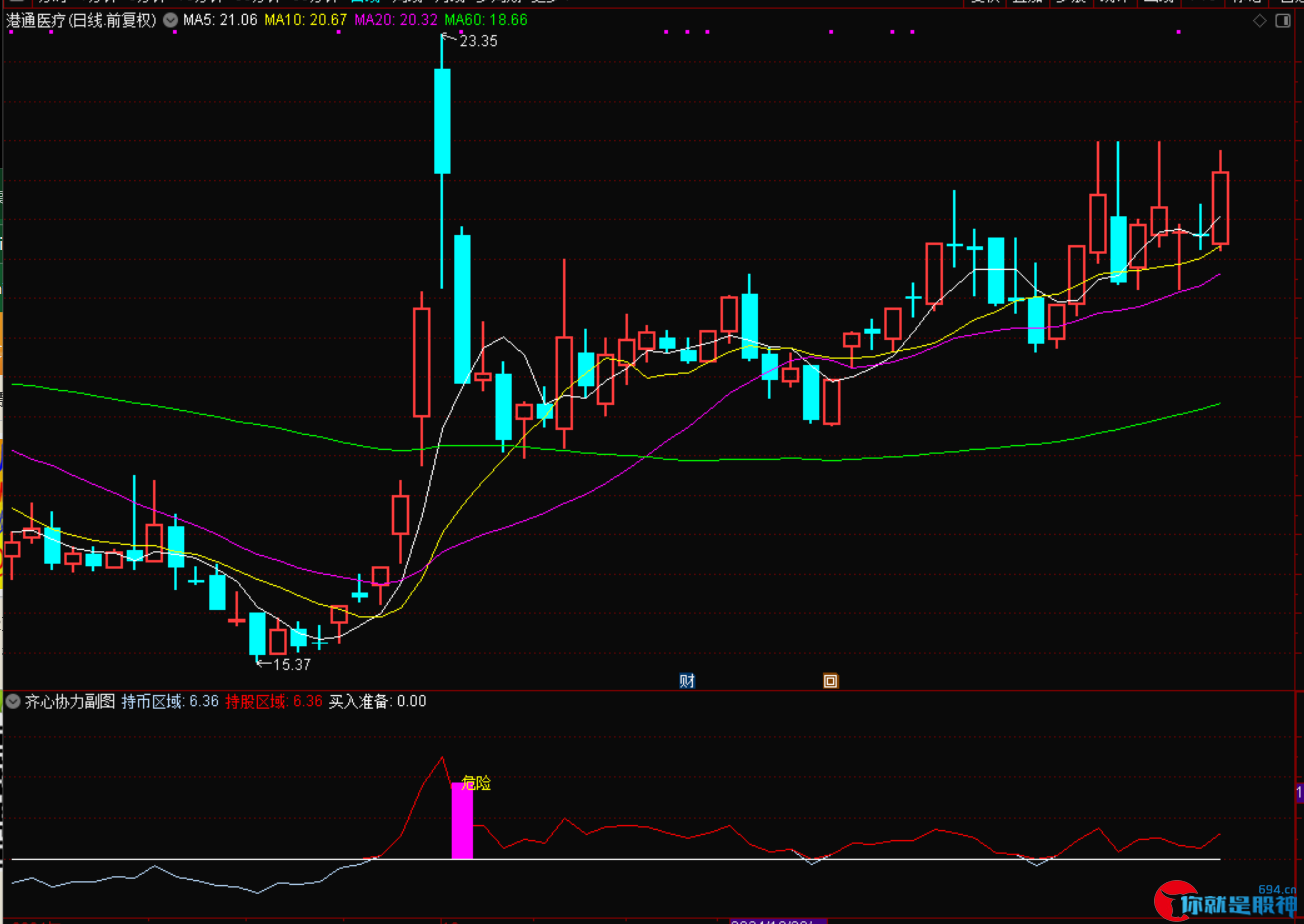
Task: Click the MA5: 21.06 indicator value
Action: tap(219, 20)
